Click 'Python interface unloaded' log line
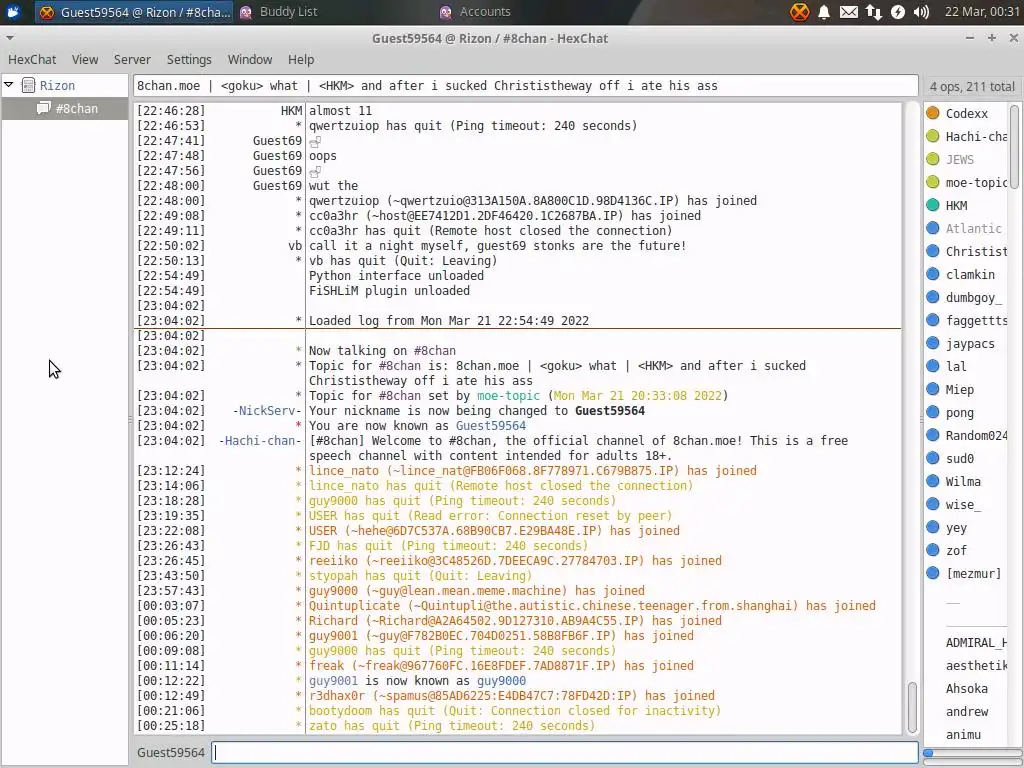1024x768 pixels. tap(396, 276)
